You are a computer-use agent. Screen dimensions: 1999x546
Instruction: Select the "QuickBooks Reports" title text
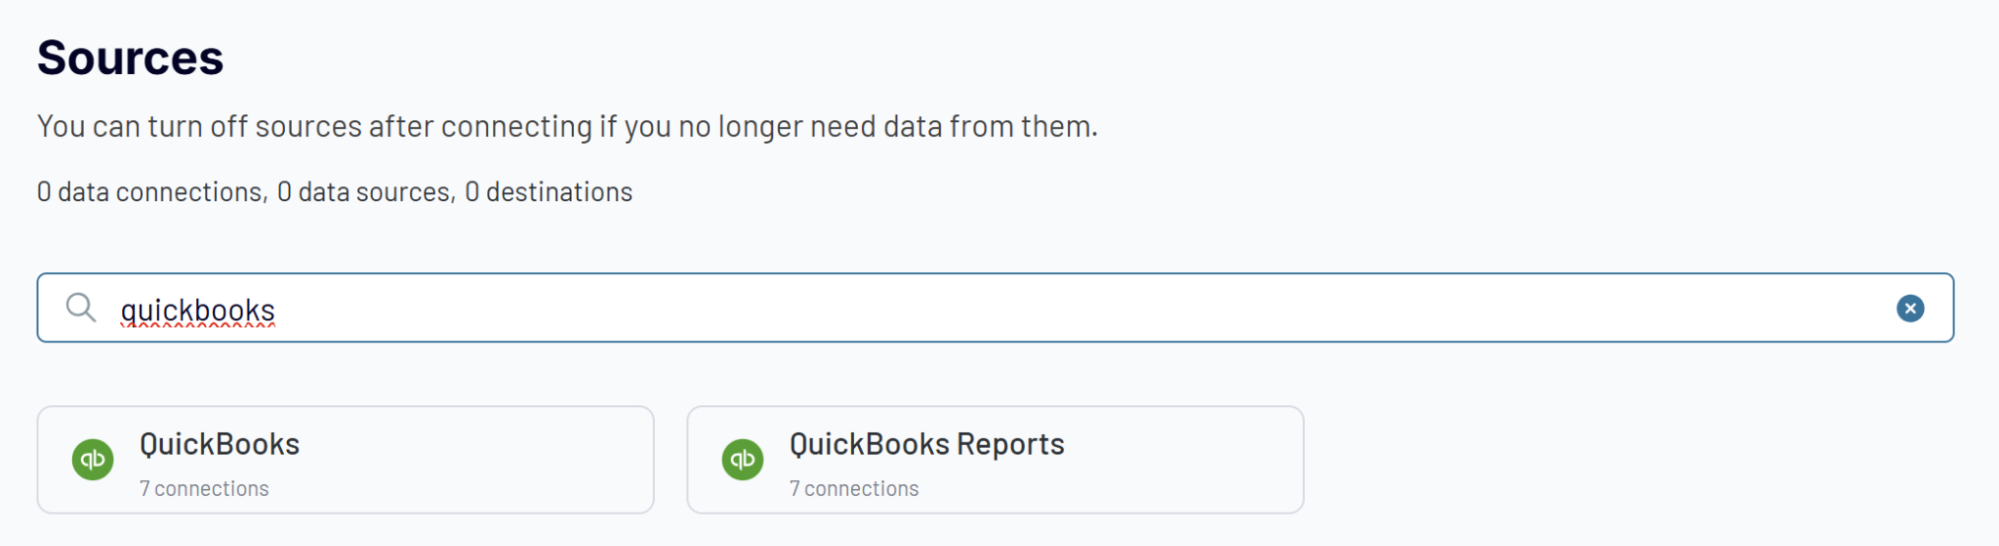click(926, 444)
